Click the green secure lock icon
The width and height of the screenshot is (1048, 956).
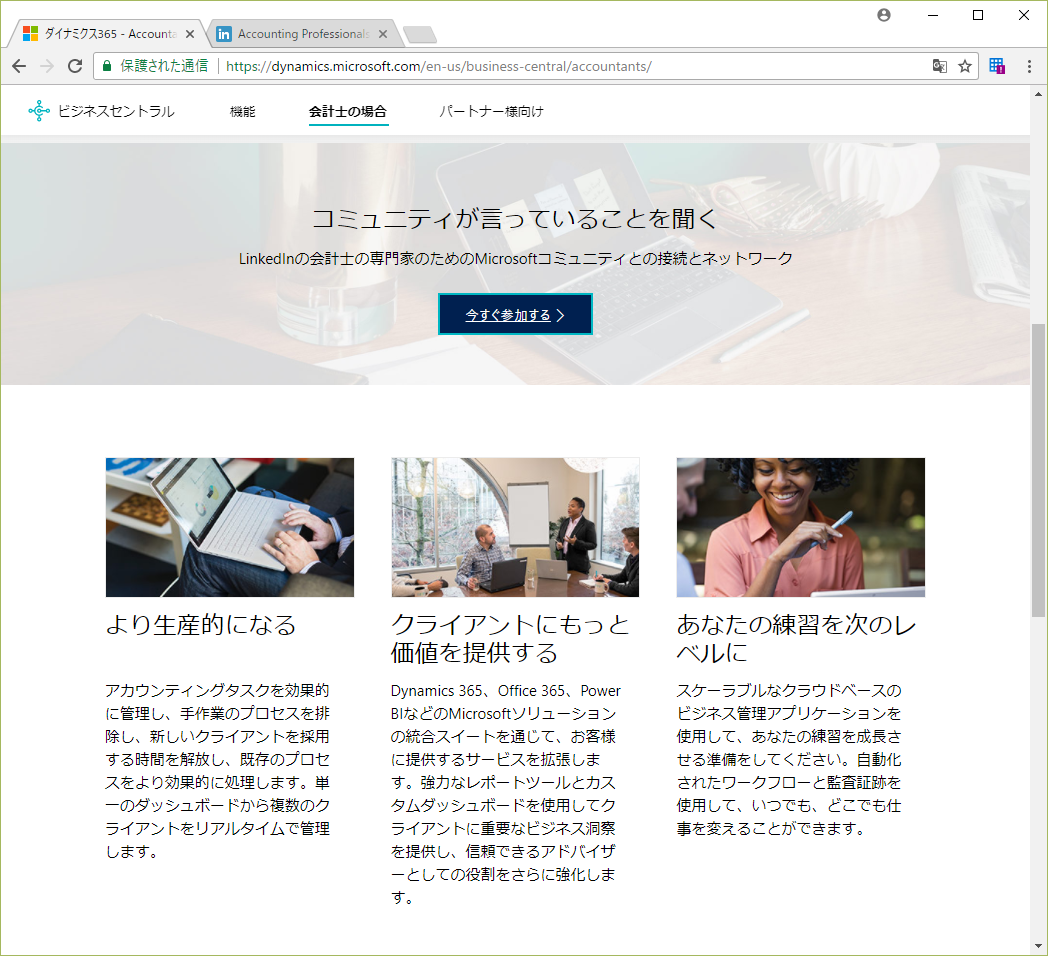107,66
